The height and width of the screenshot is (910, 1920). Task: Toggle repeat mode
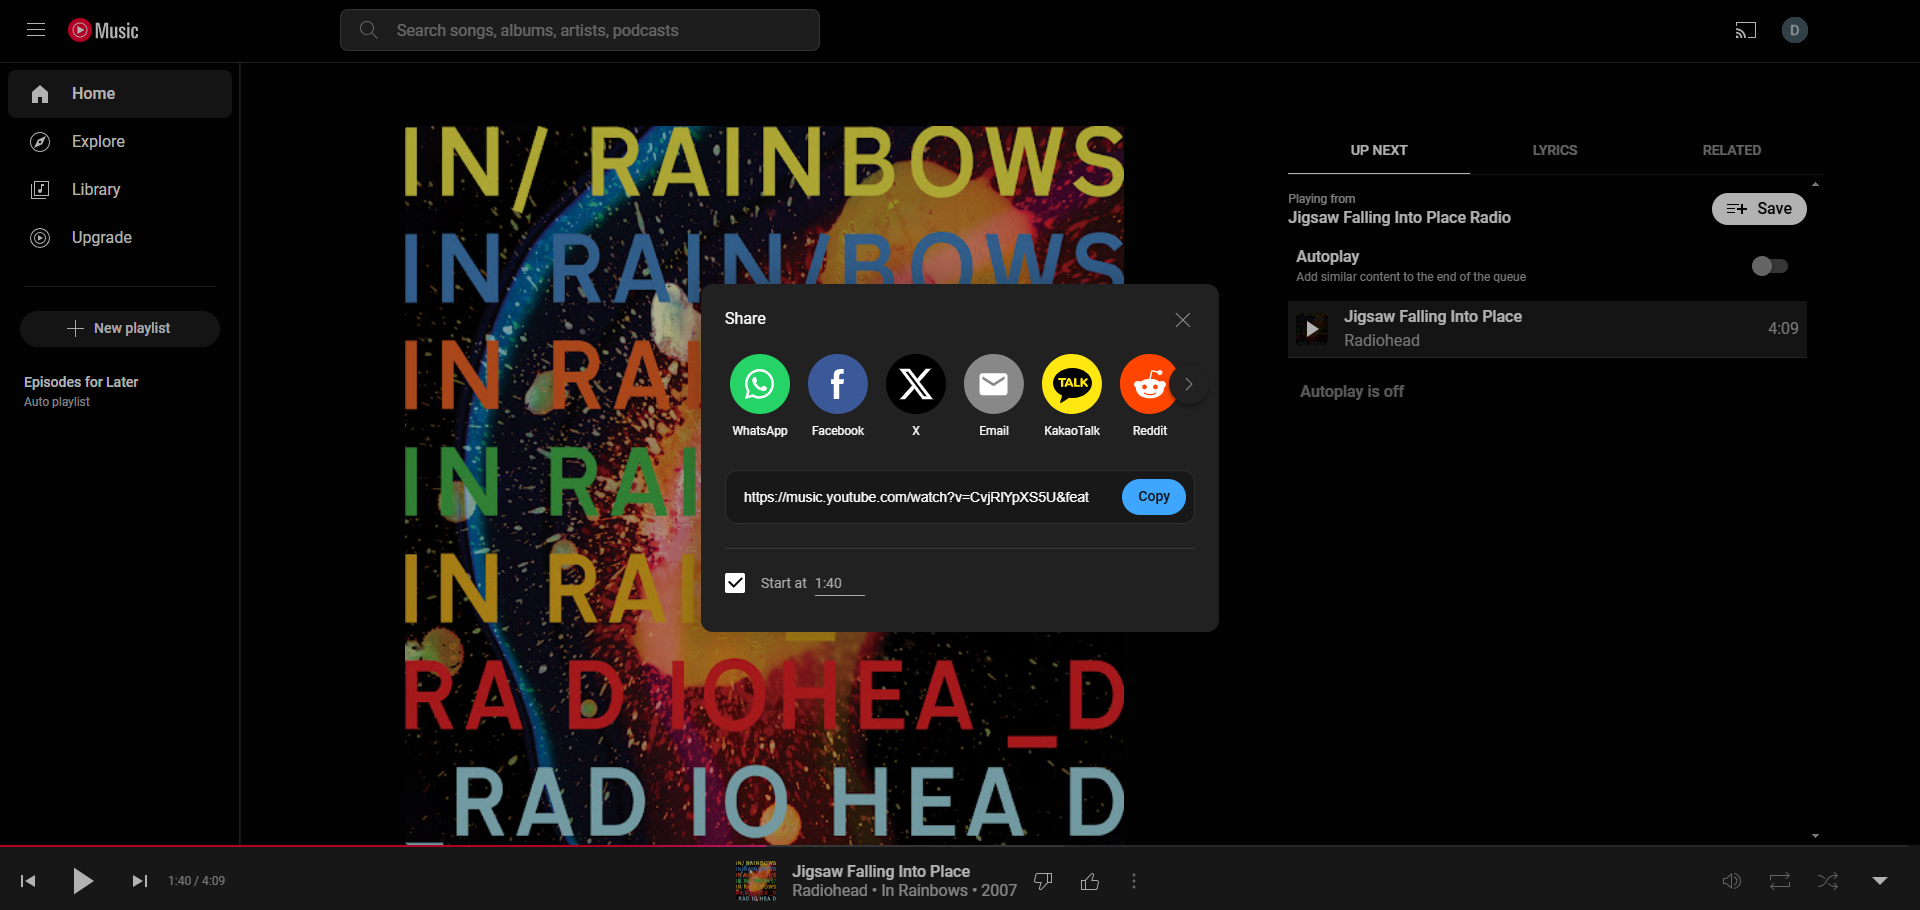1779,881
